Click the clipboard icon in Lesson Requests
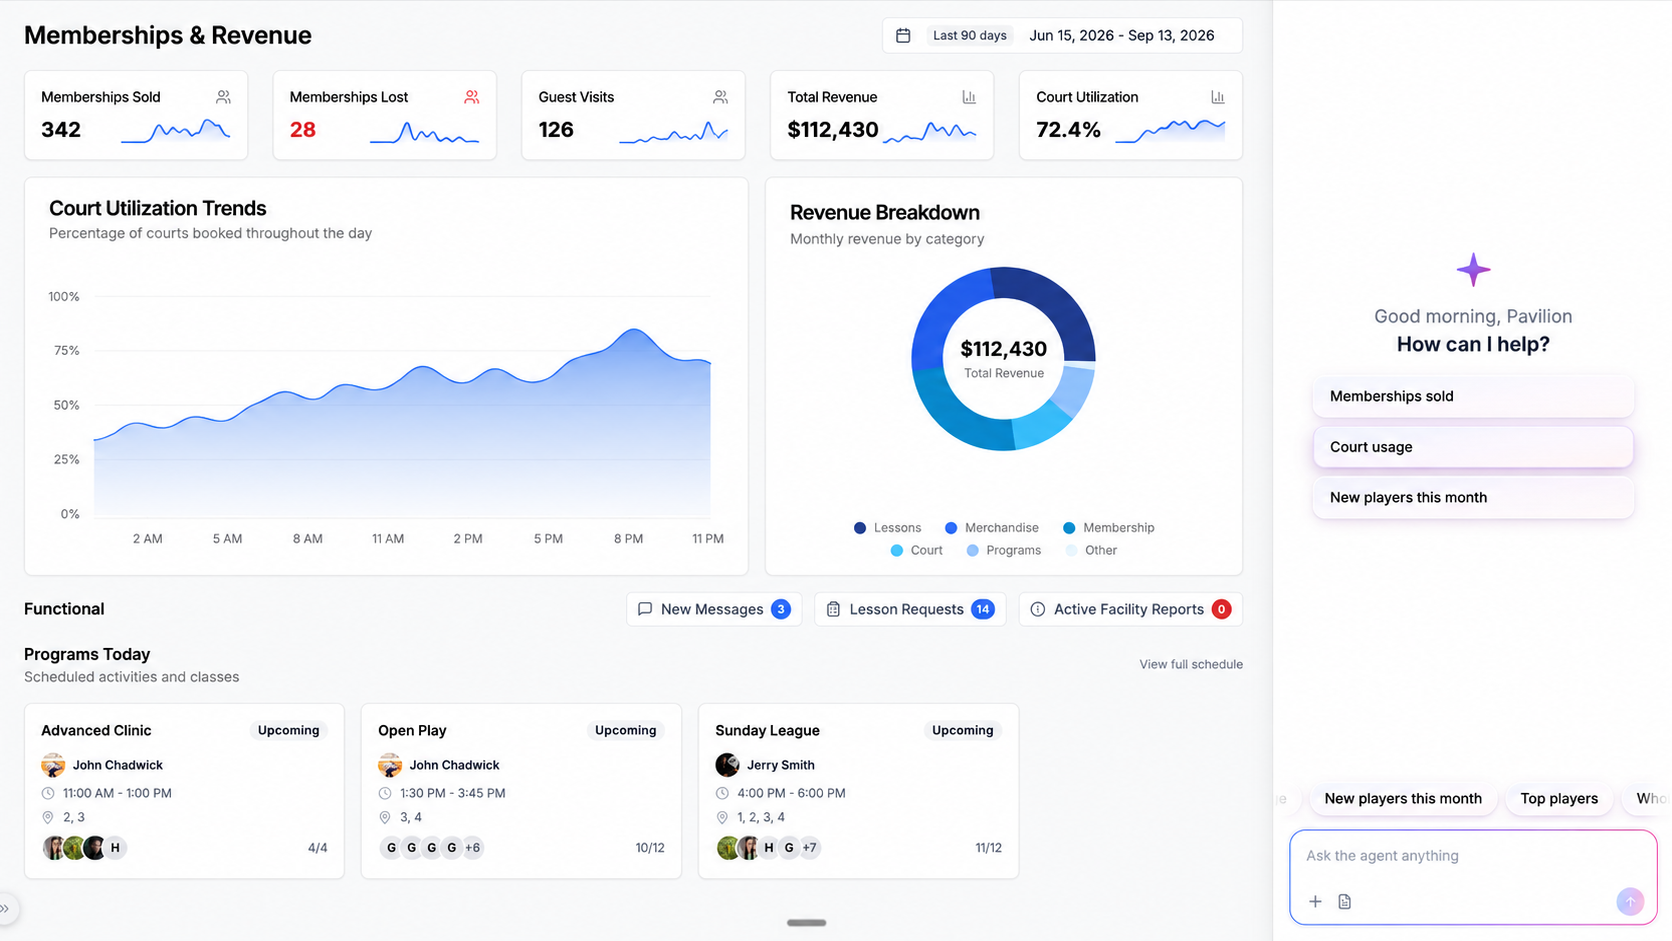 pyautogui.click(x=833, y=609)
